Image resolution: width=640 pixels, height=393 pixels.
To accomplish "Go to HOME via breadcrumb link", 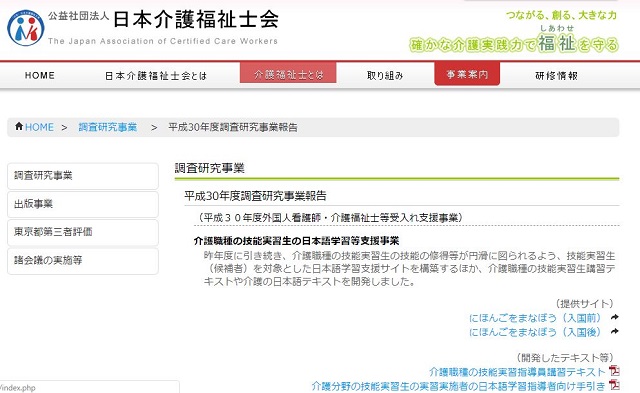I will (39, 127).
